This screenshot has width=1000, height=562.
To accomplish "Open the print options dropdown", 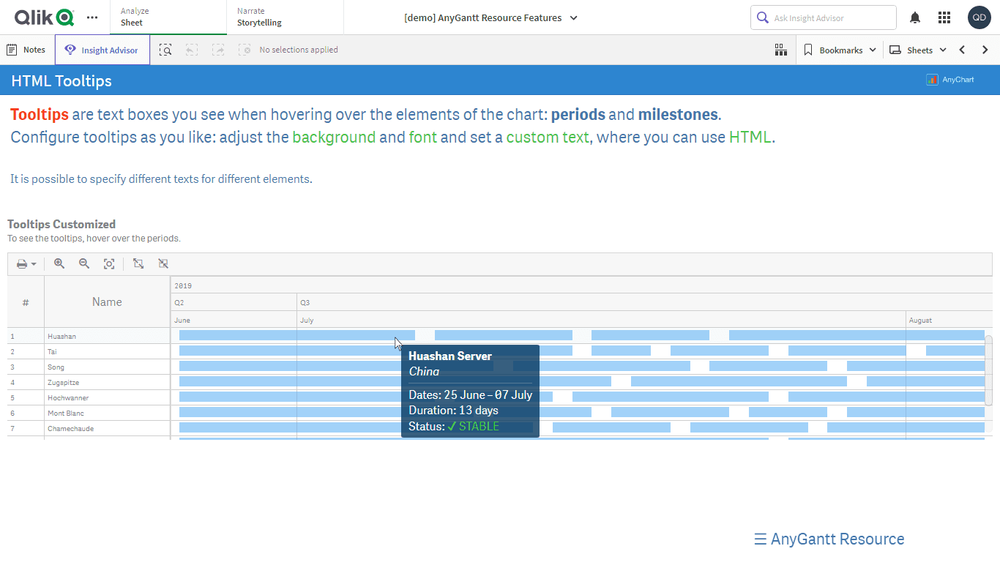I will pos(27,264).
